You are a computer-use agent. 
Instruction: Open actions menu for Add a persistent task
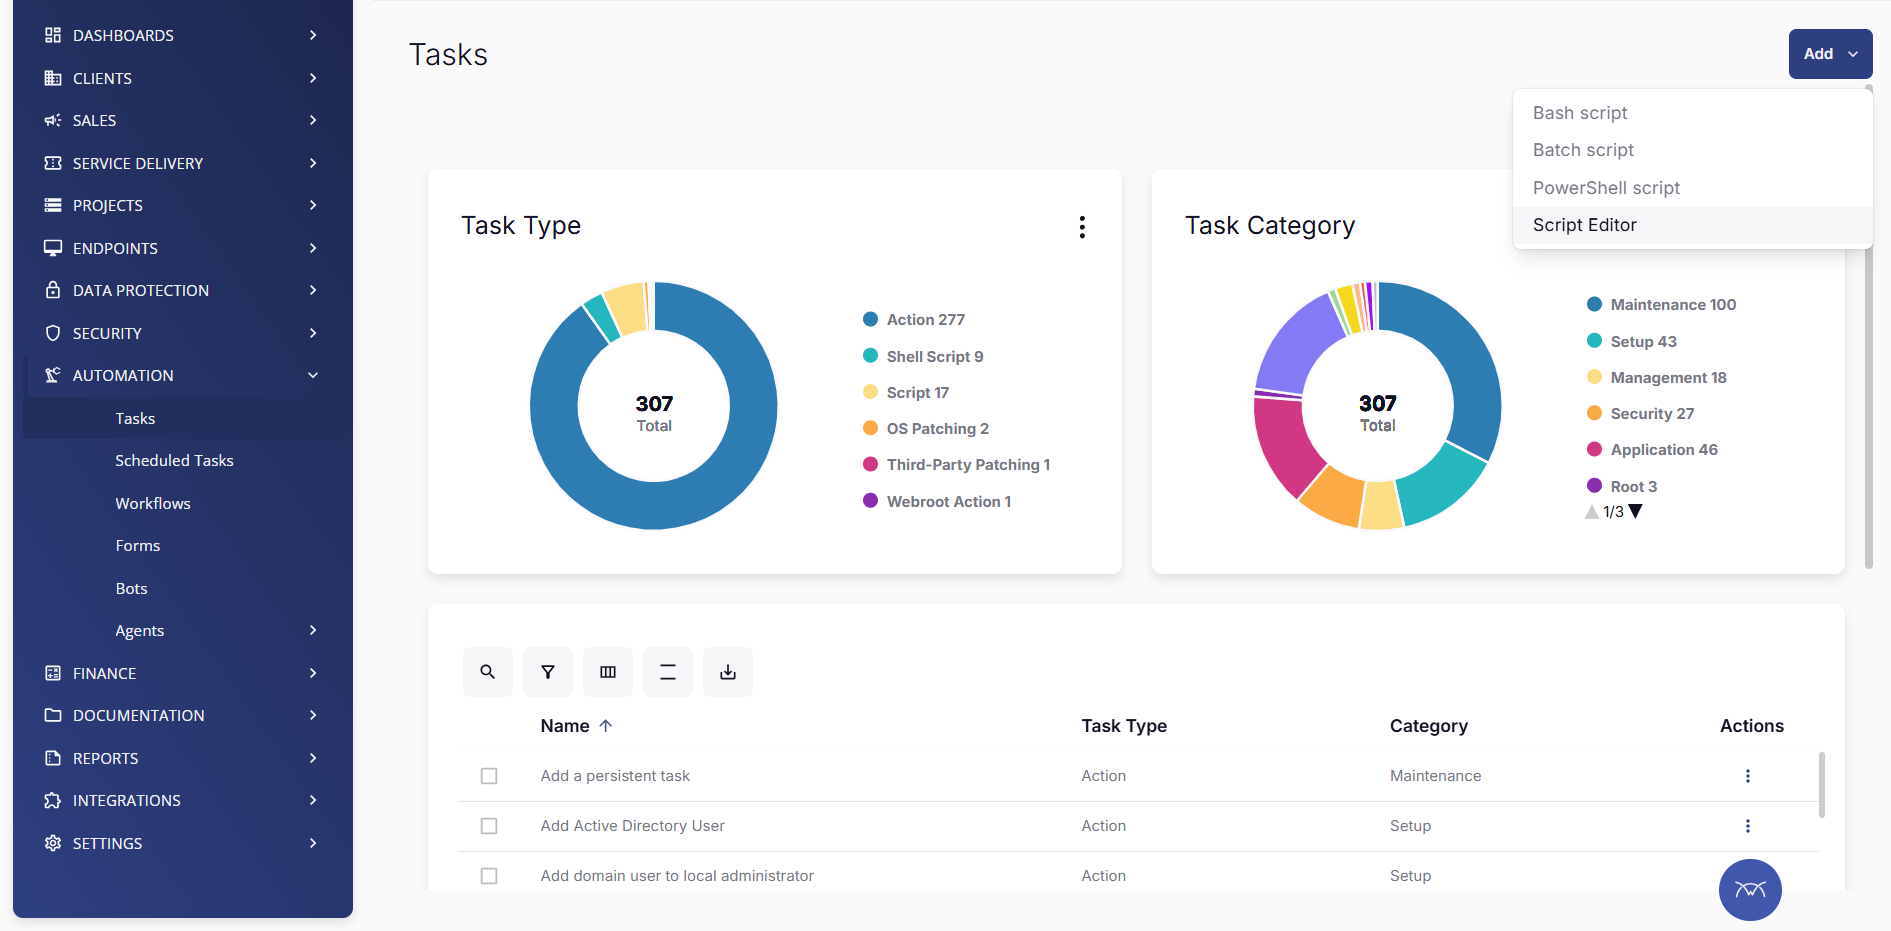point(1748,776)
